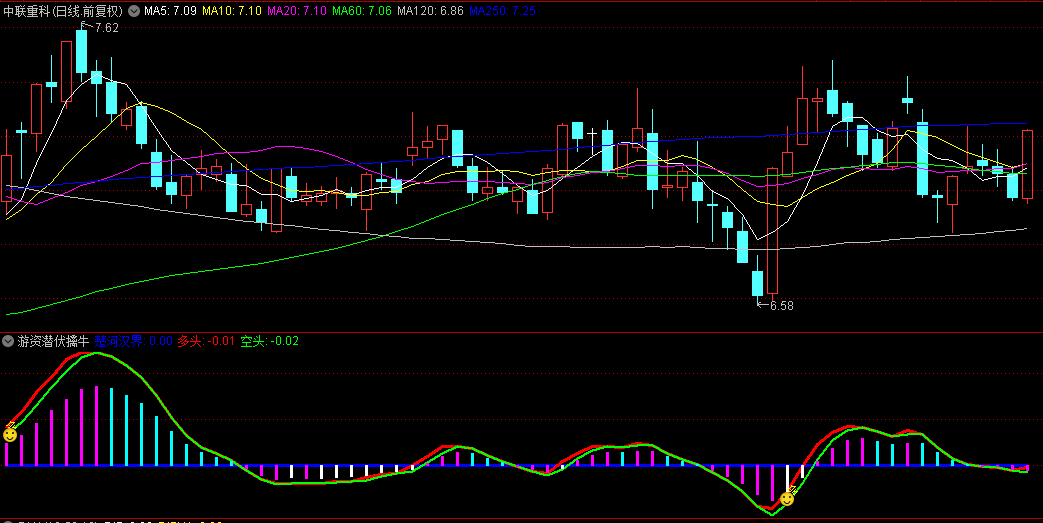
Task: Click the green MA60: 7.06 label
Action: pyautogui.click(x=362, y=12)
